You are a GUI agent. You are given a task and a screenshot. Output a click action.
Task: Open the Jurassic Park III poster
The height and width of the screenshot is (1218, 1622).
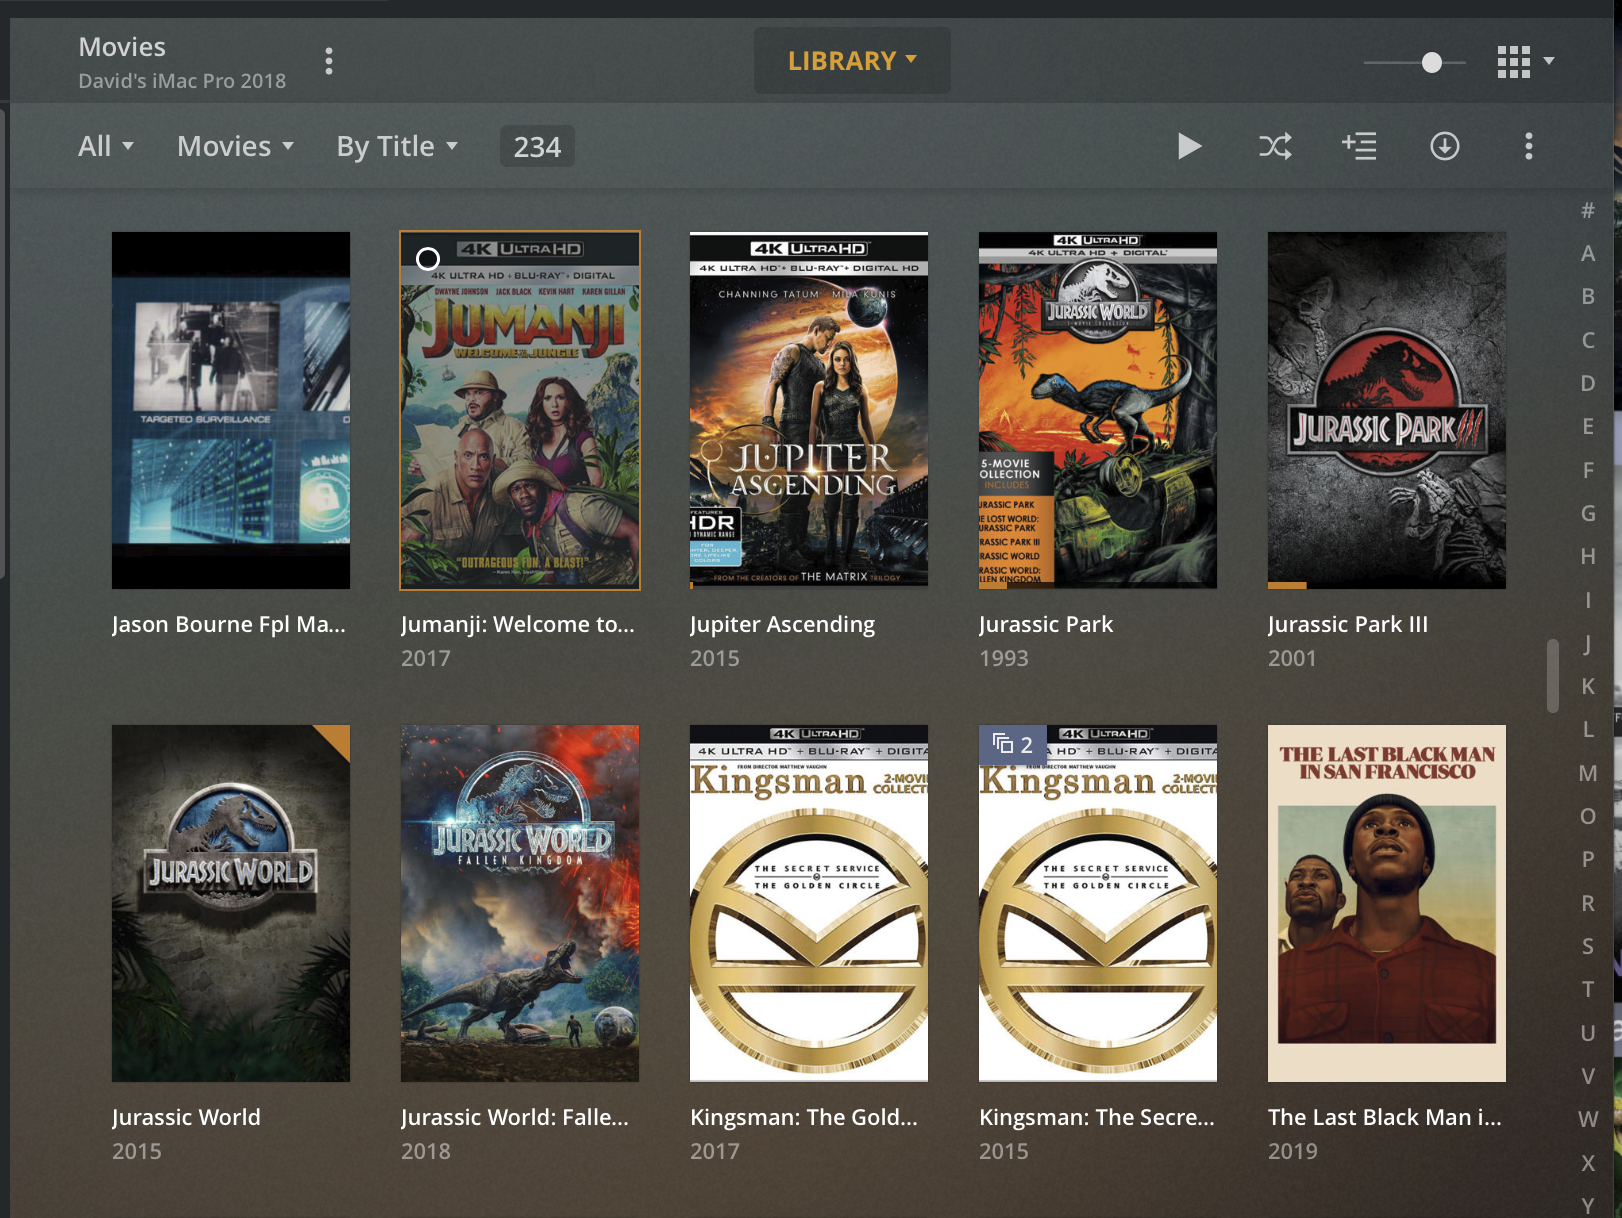[1387, 411]
